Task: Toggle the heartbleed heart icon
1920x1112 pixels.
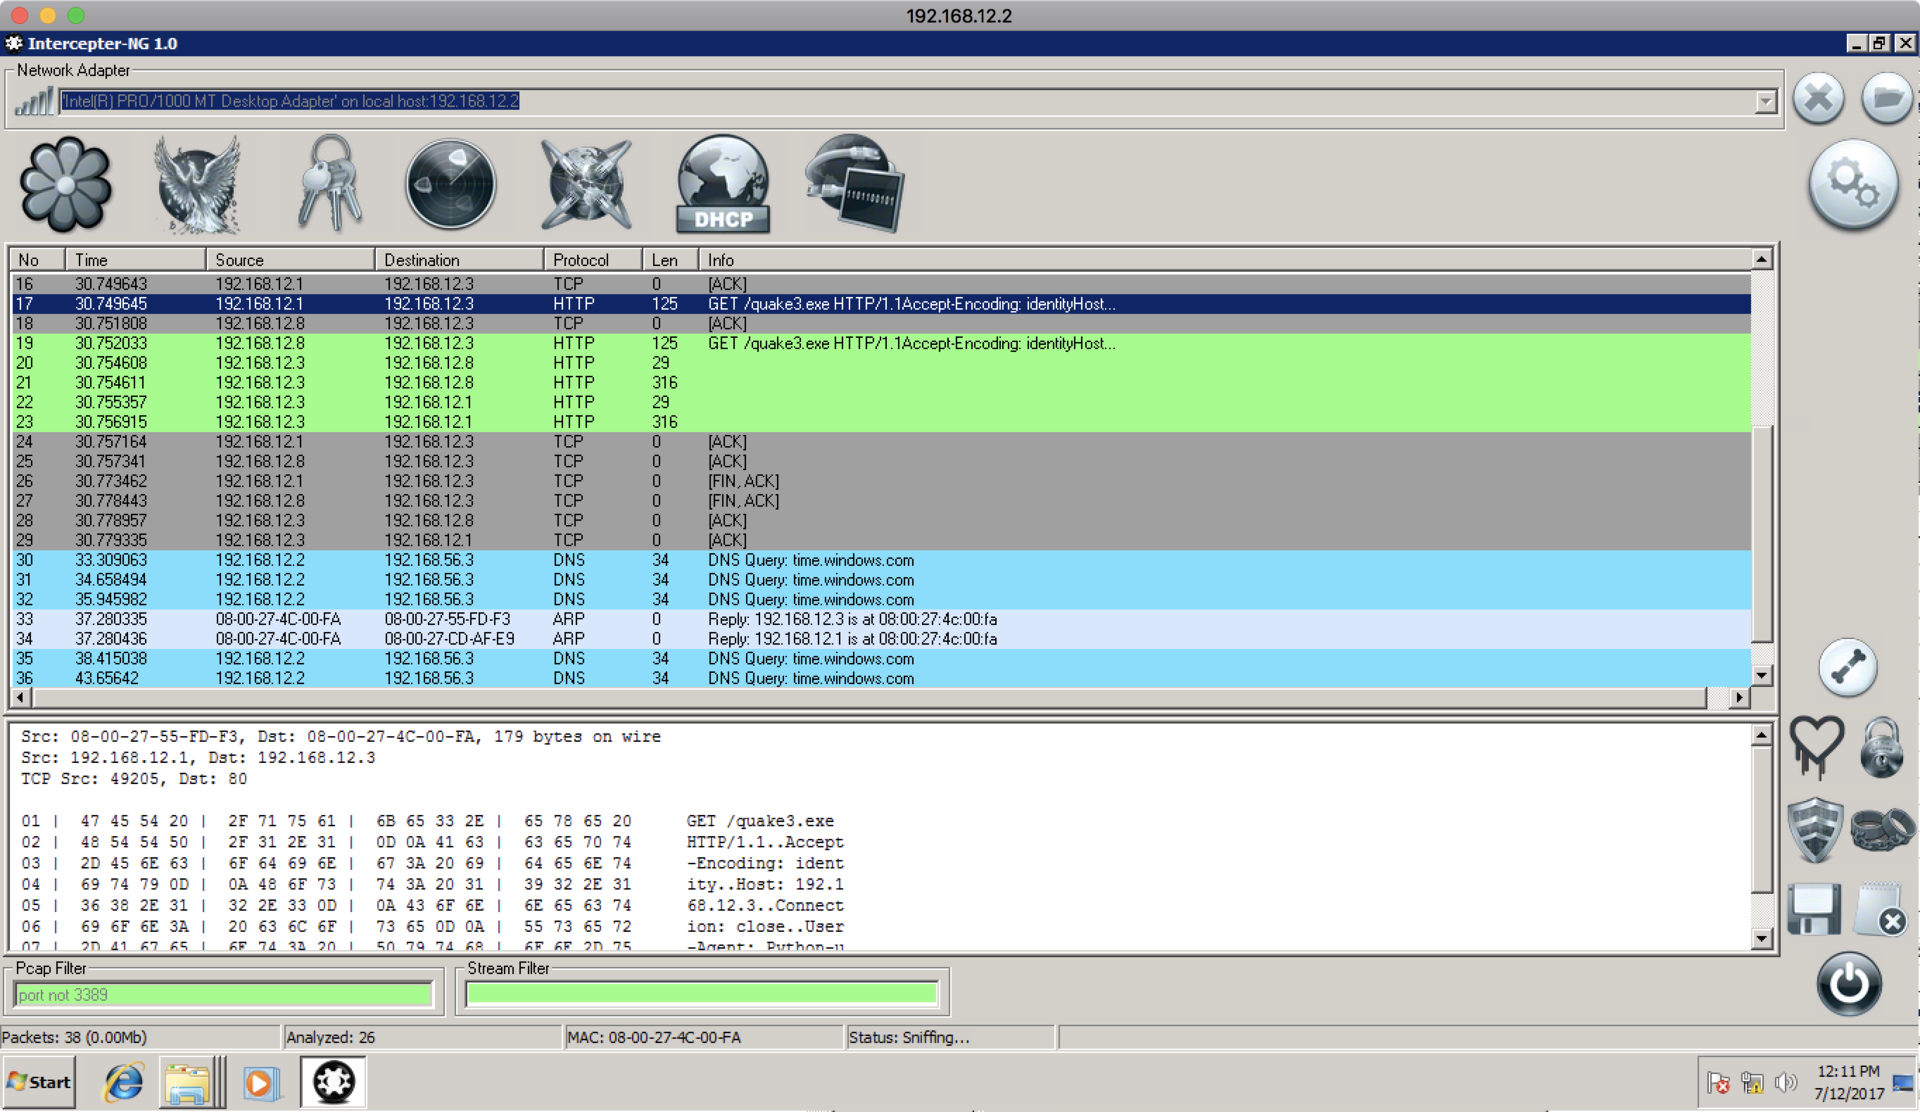Action: [x=1816, y=746]
